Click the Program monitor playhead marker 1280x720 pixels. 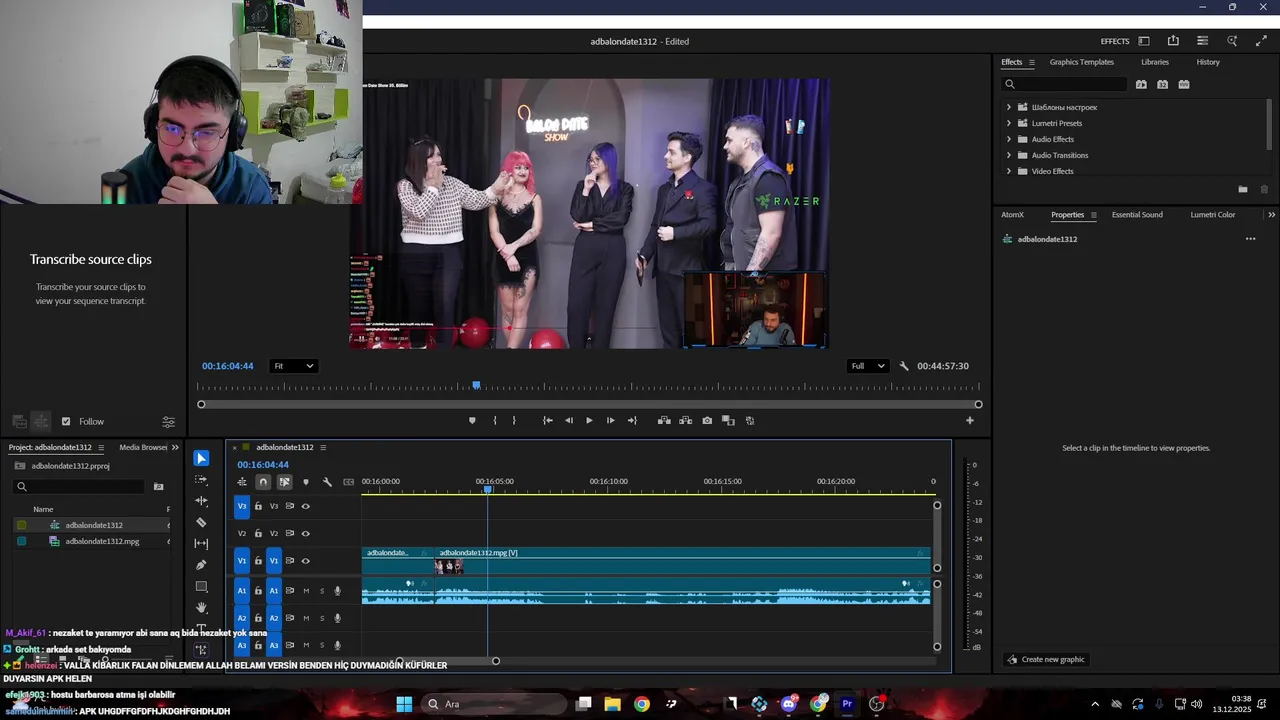coord(476,385)
